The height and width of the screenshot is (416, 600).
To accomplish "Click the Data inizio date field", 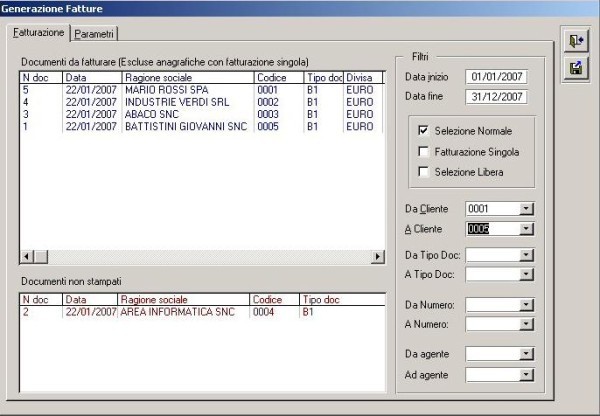I will click(496, 77).
